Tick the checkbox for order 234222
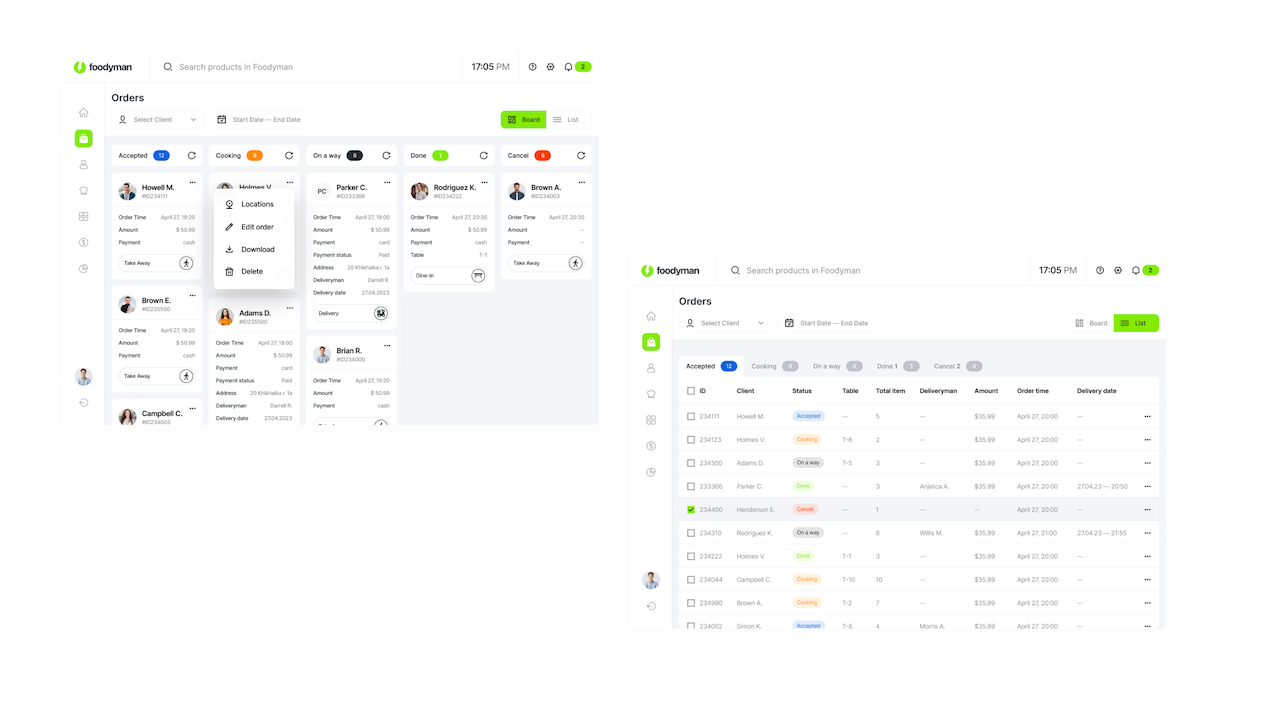Viewport: 1280px width, 720px height. (691, 556)
